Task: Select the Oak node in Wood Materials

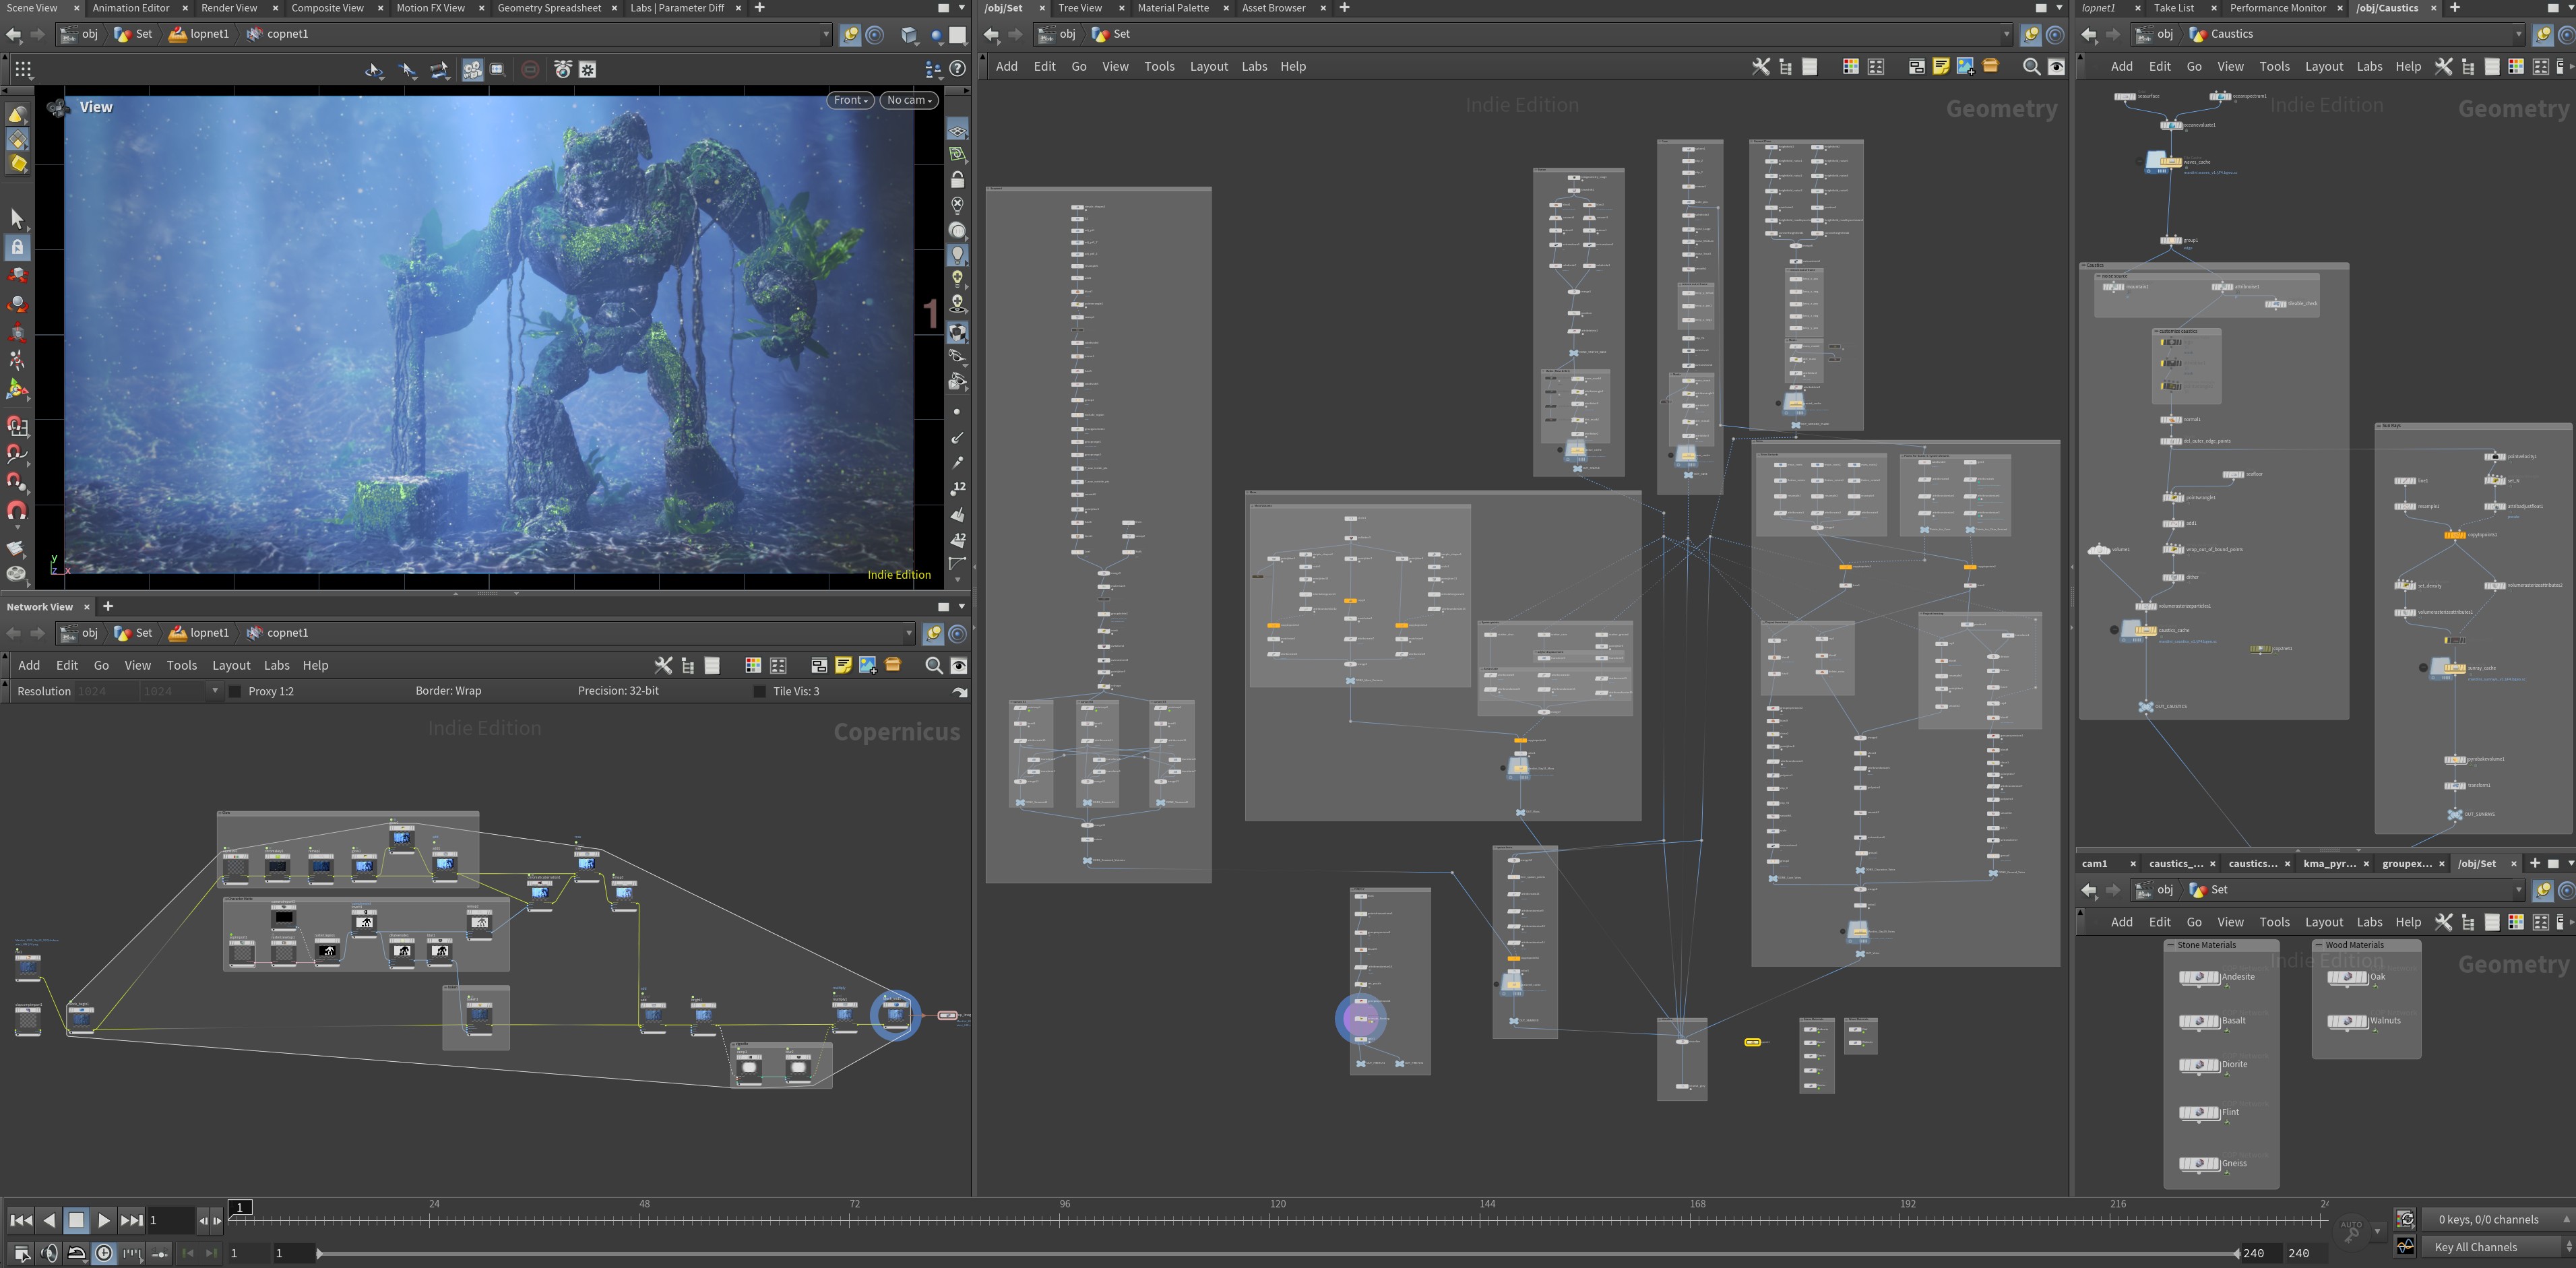Action: point(2347,977)
